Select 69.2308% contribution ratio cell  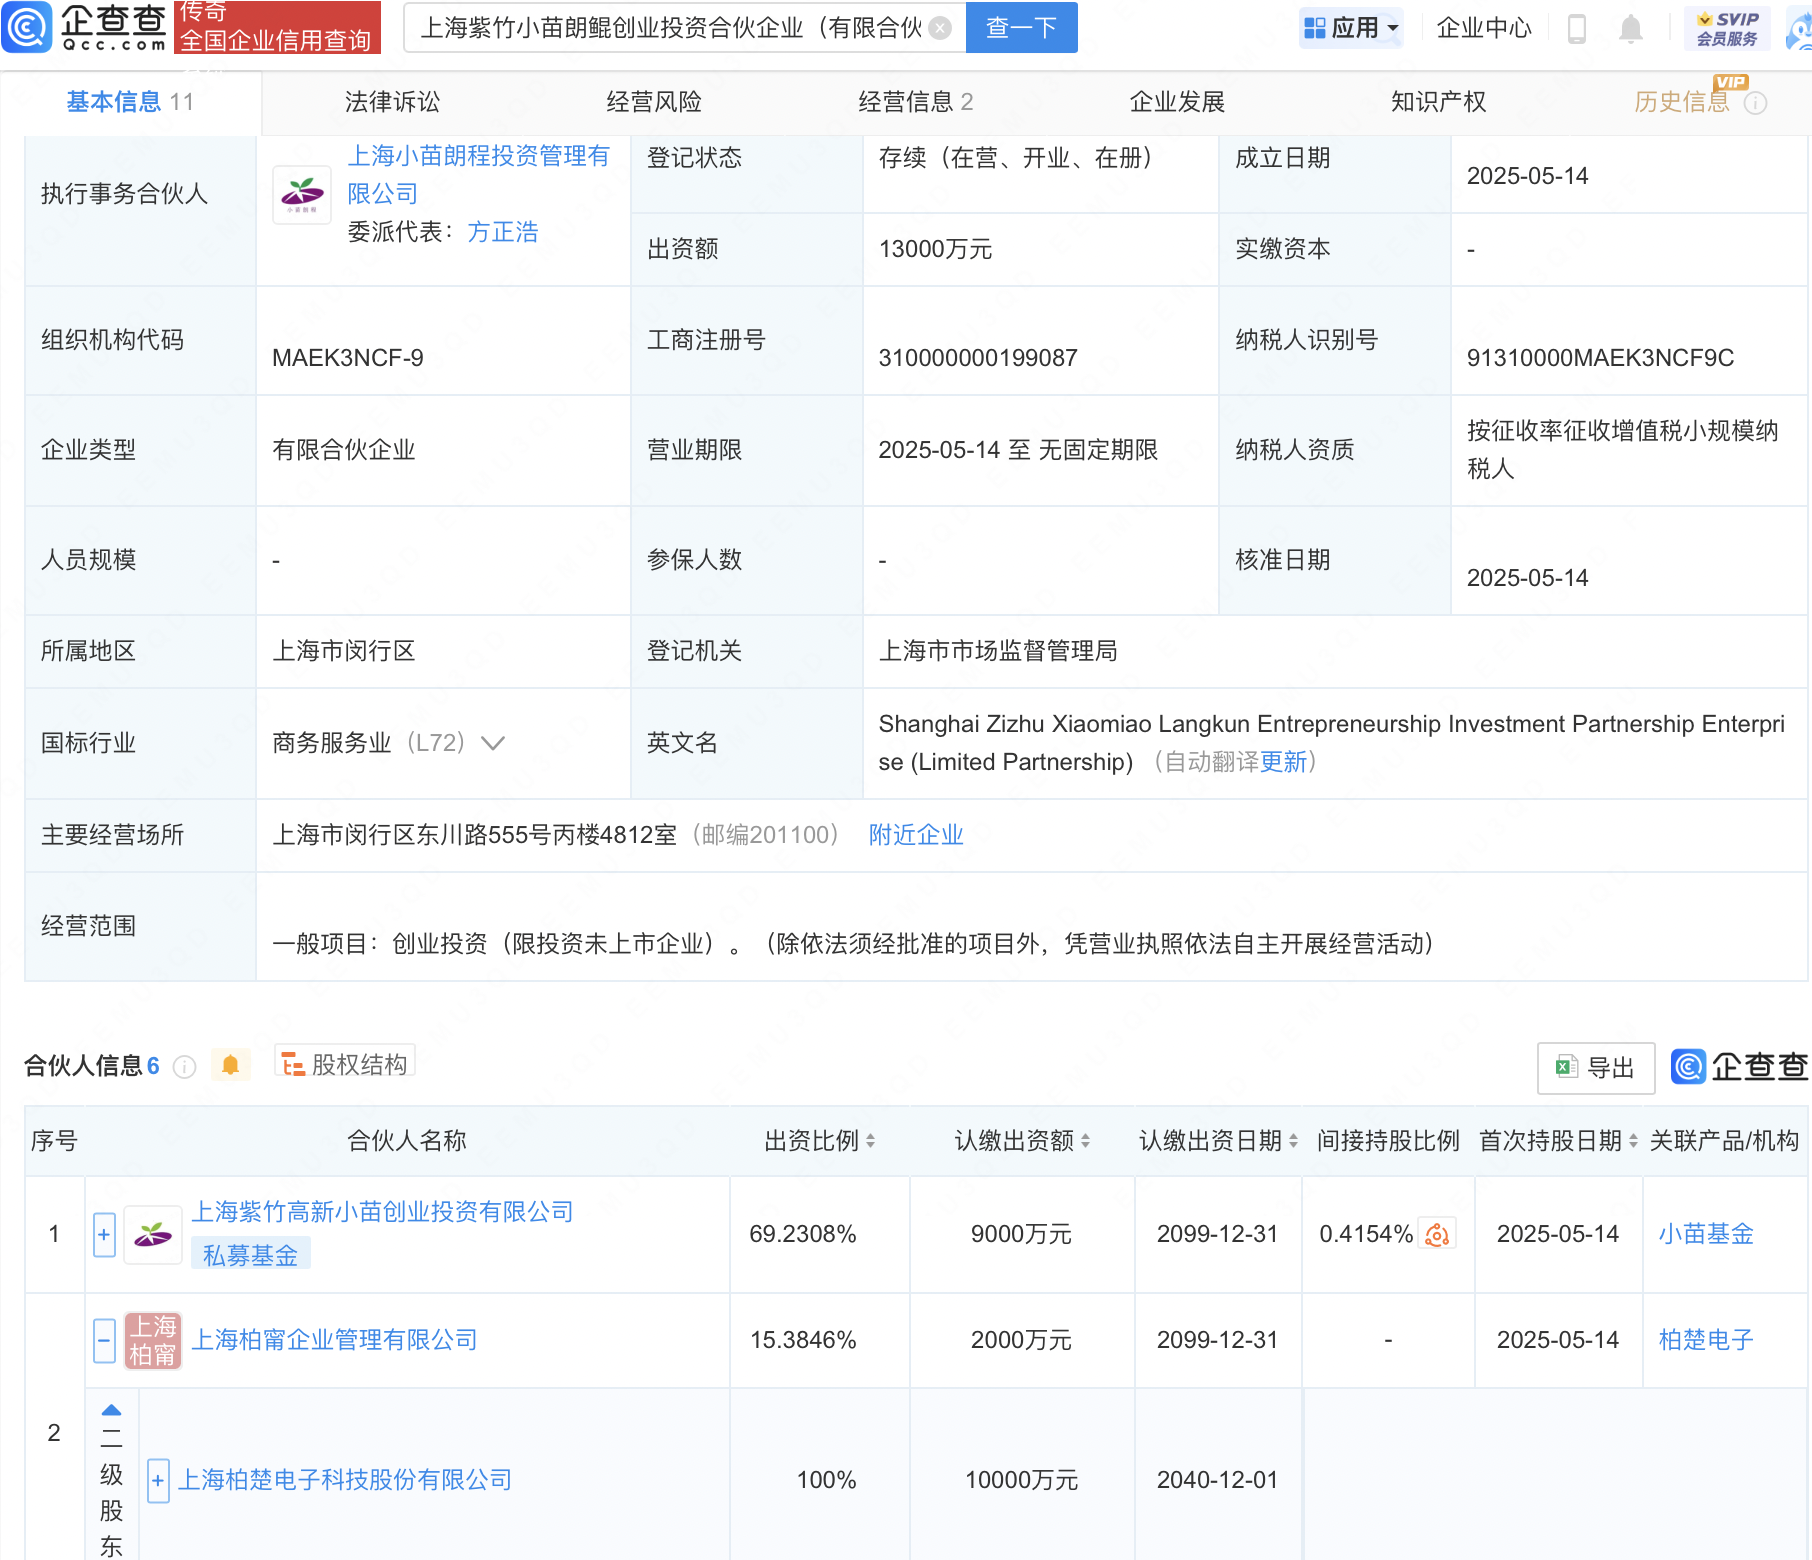(803, 1234)
